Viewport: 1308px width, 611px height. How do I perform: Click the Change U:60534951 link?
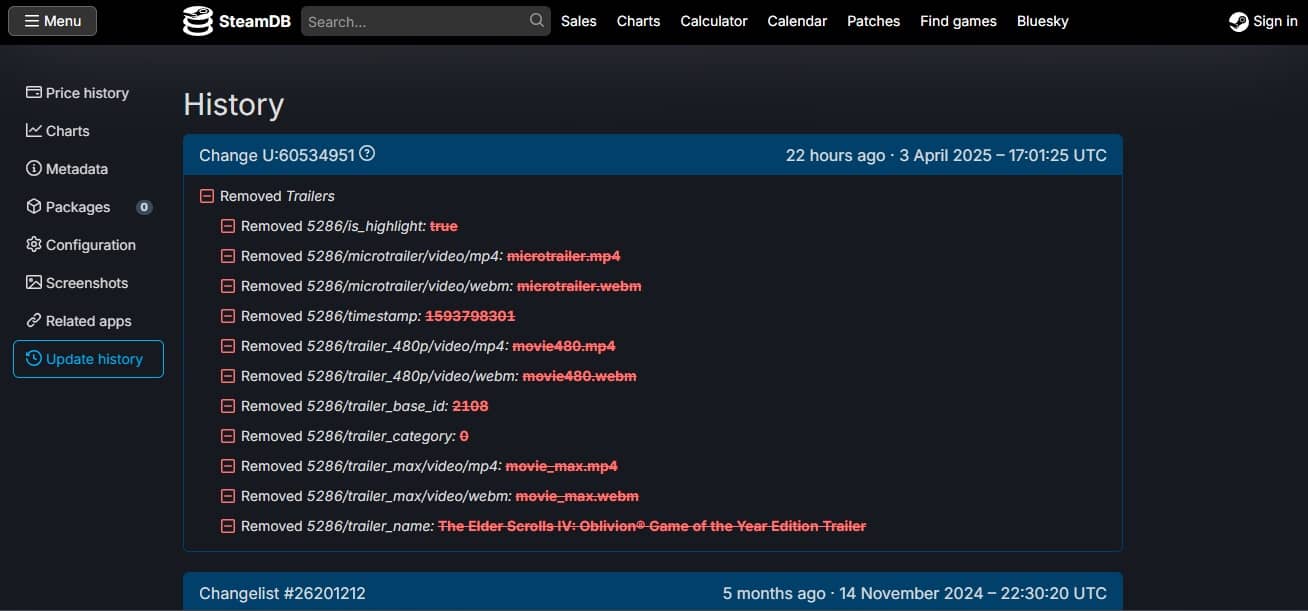point(277,155)
